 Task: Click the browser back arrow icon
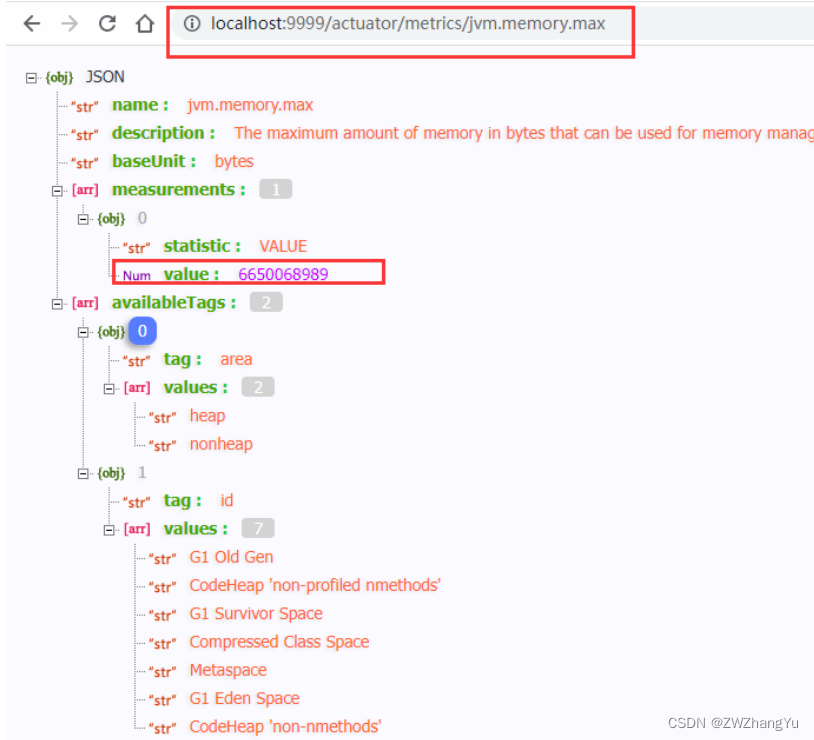point(31,23)
